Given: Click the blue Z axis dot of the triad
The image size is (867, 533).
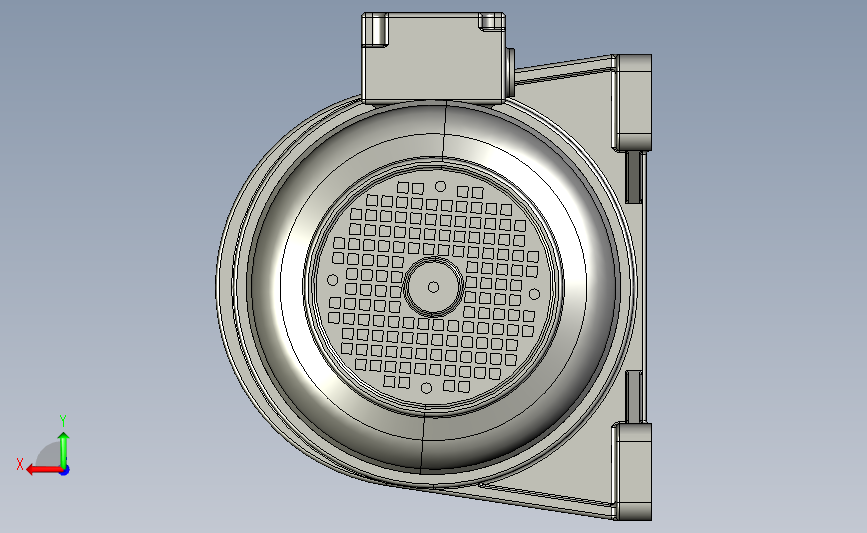Looking at the screenshot, I should (x=65, y=470).
